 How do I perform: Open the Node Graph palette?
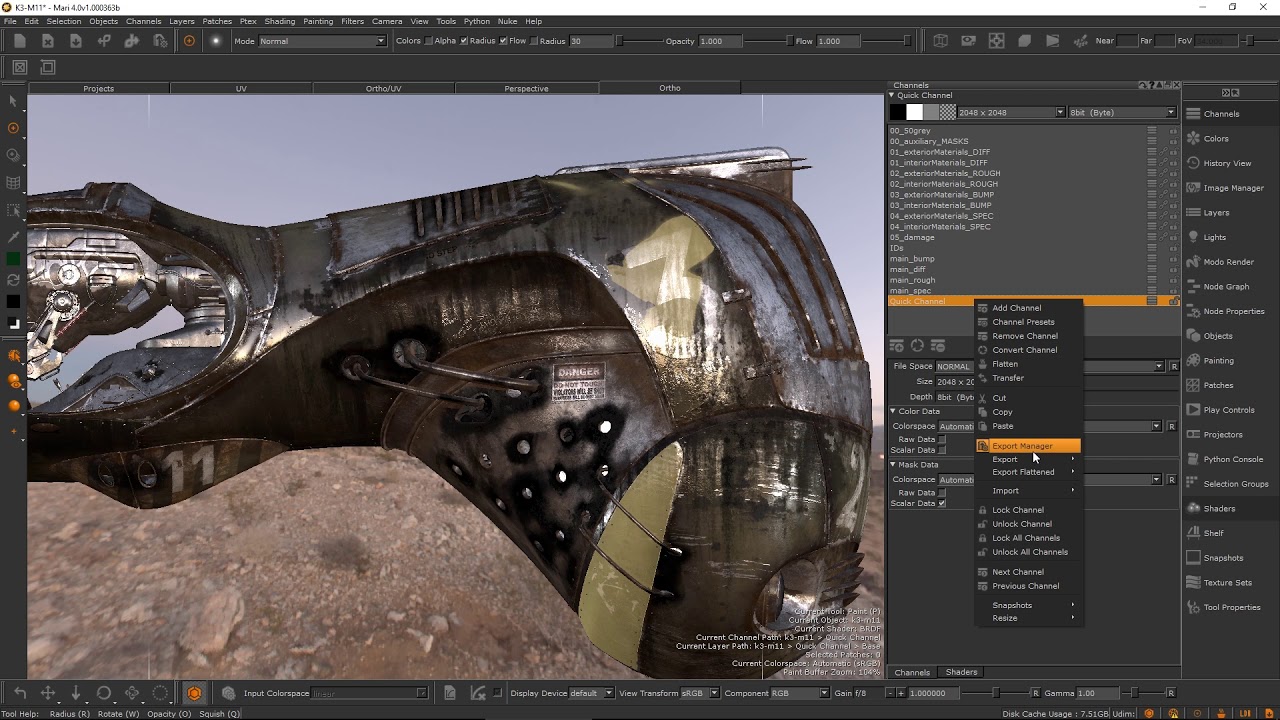(x=1225, y=287)
